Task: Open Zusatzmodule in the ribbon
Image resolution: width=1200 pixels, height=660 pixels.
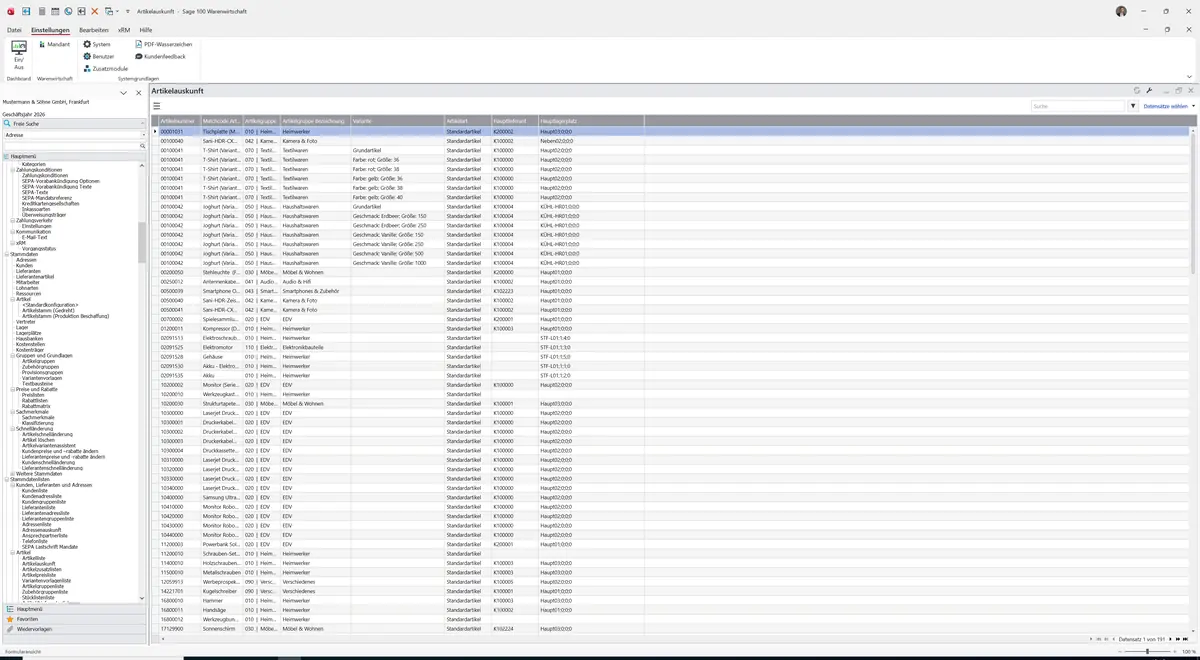Action: [x=106, y=69]
